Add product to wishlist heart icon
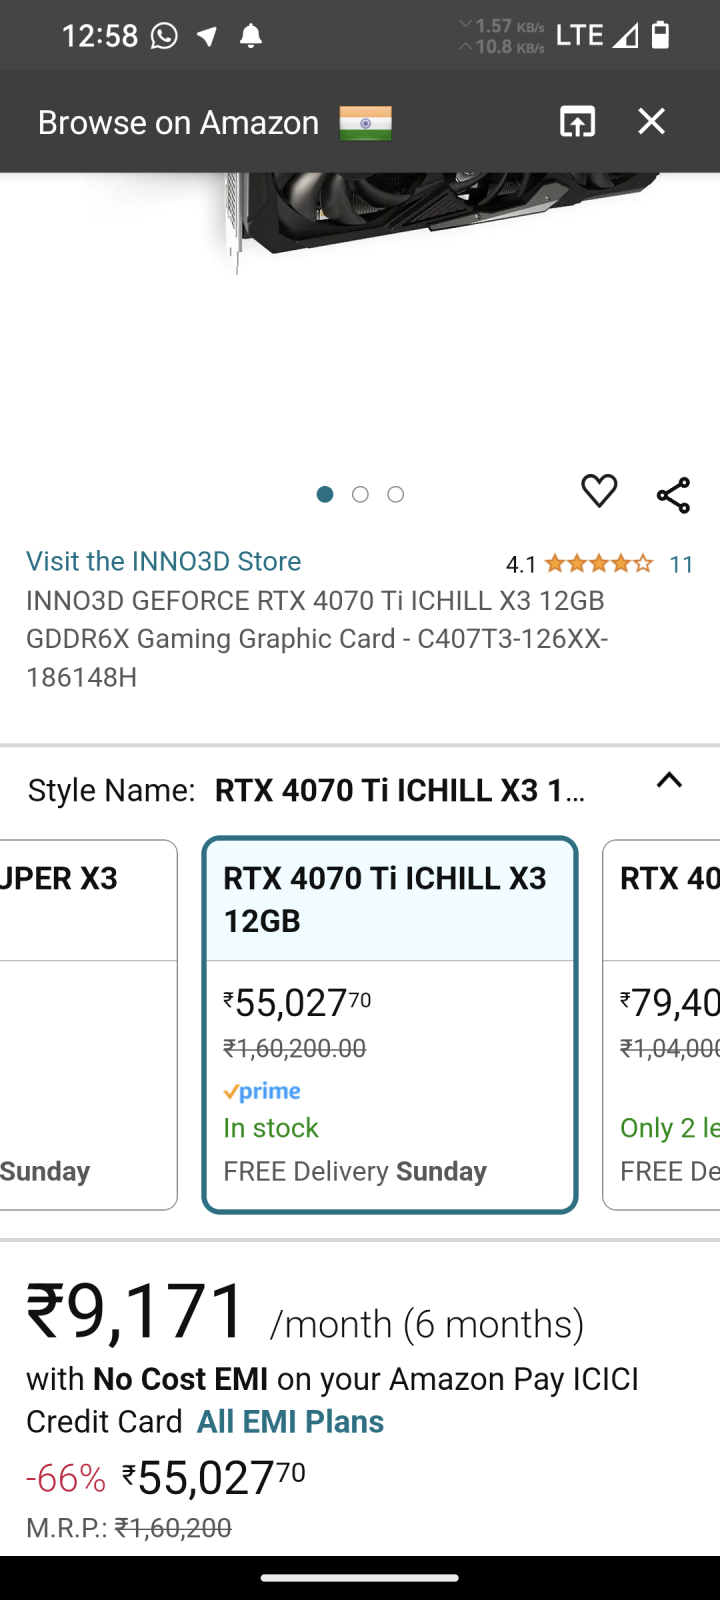This screenshot has width=720, height=1600. tap(599, 491)
